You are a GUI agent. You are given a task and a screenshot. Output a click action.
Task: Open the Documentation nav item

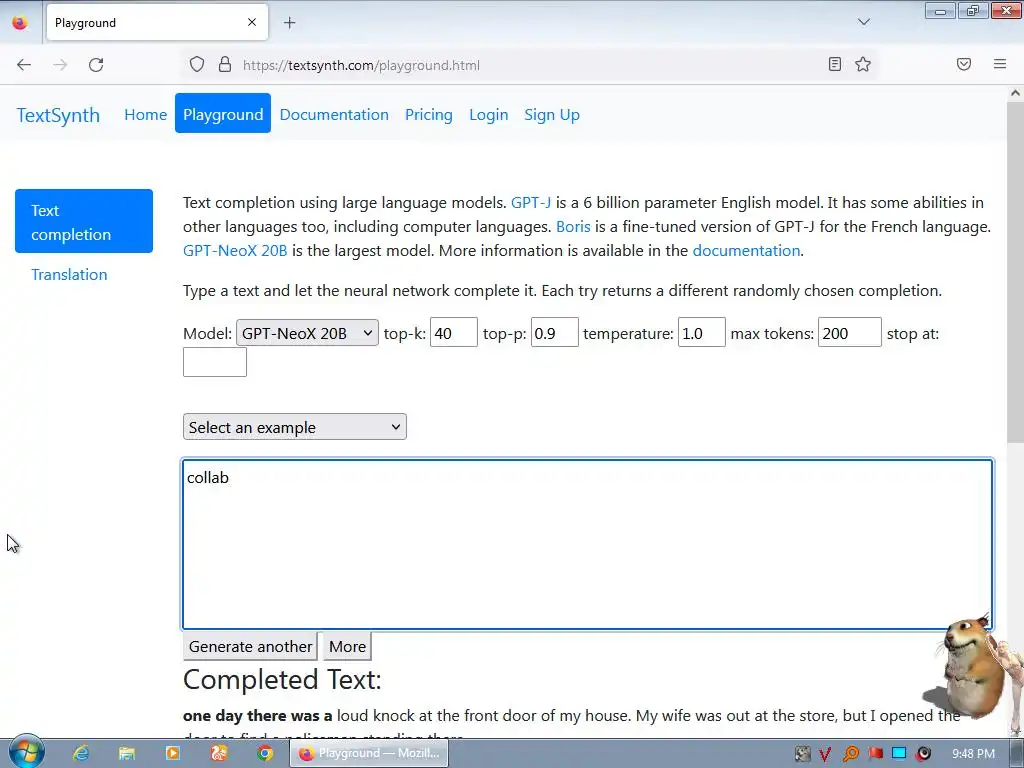(334, 114)
